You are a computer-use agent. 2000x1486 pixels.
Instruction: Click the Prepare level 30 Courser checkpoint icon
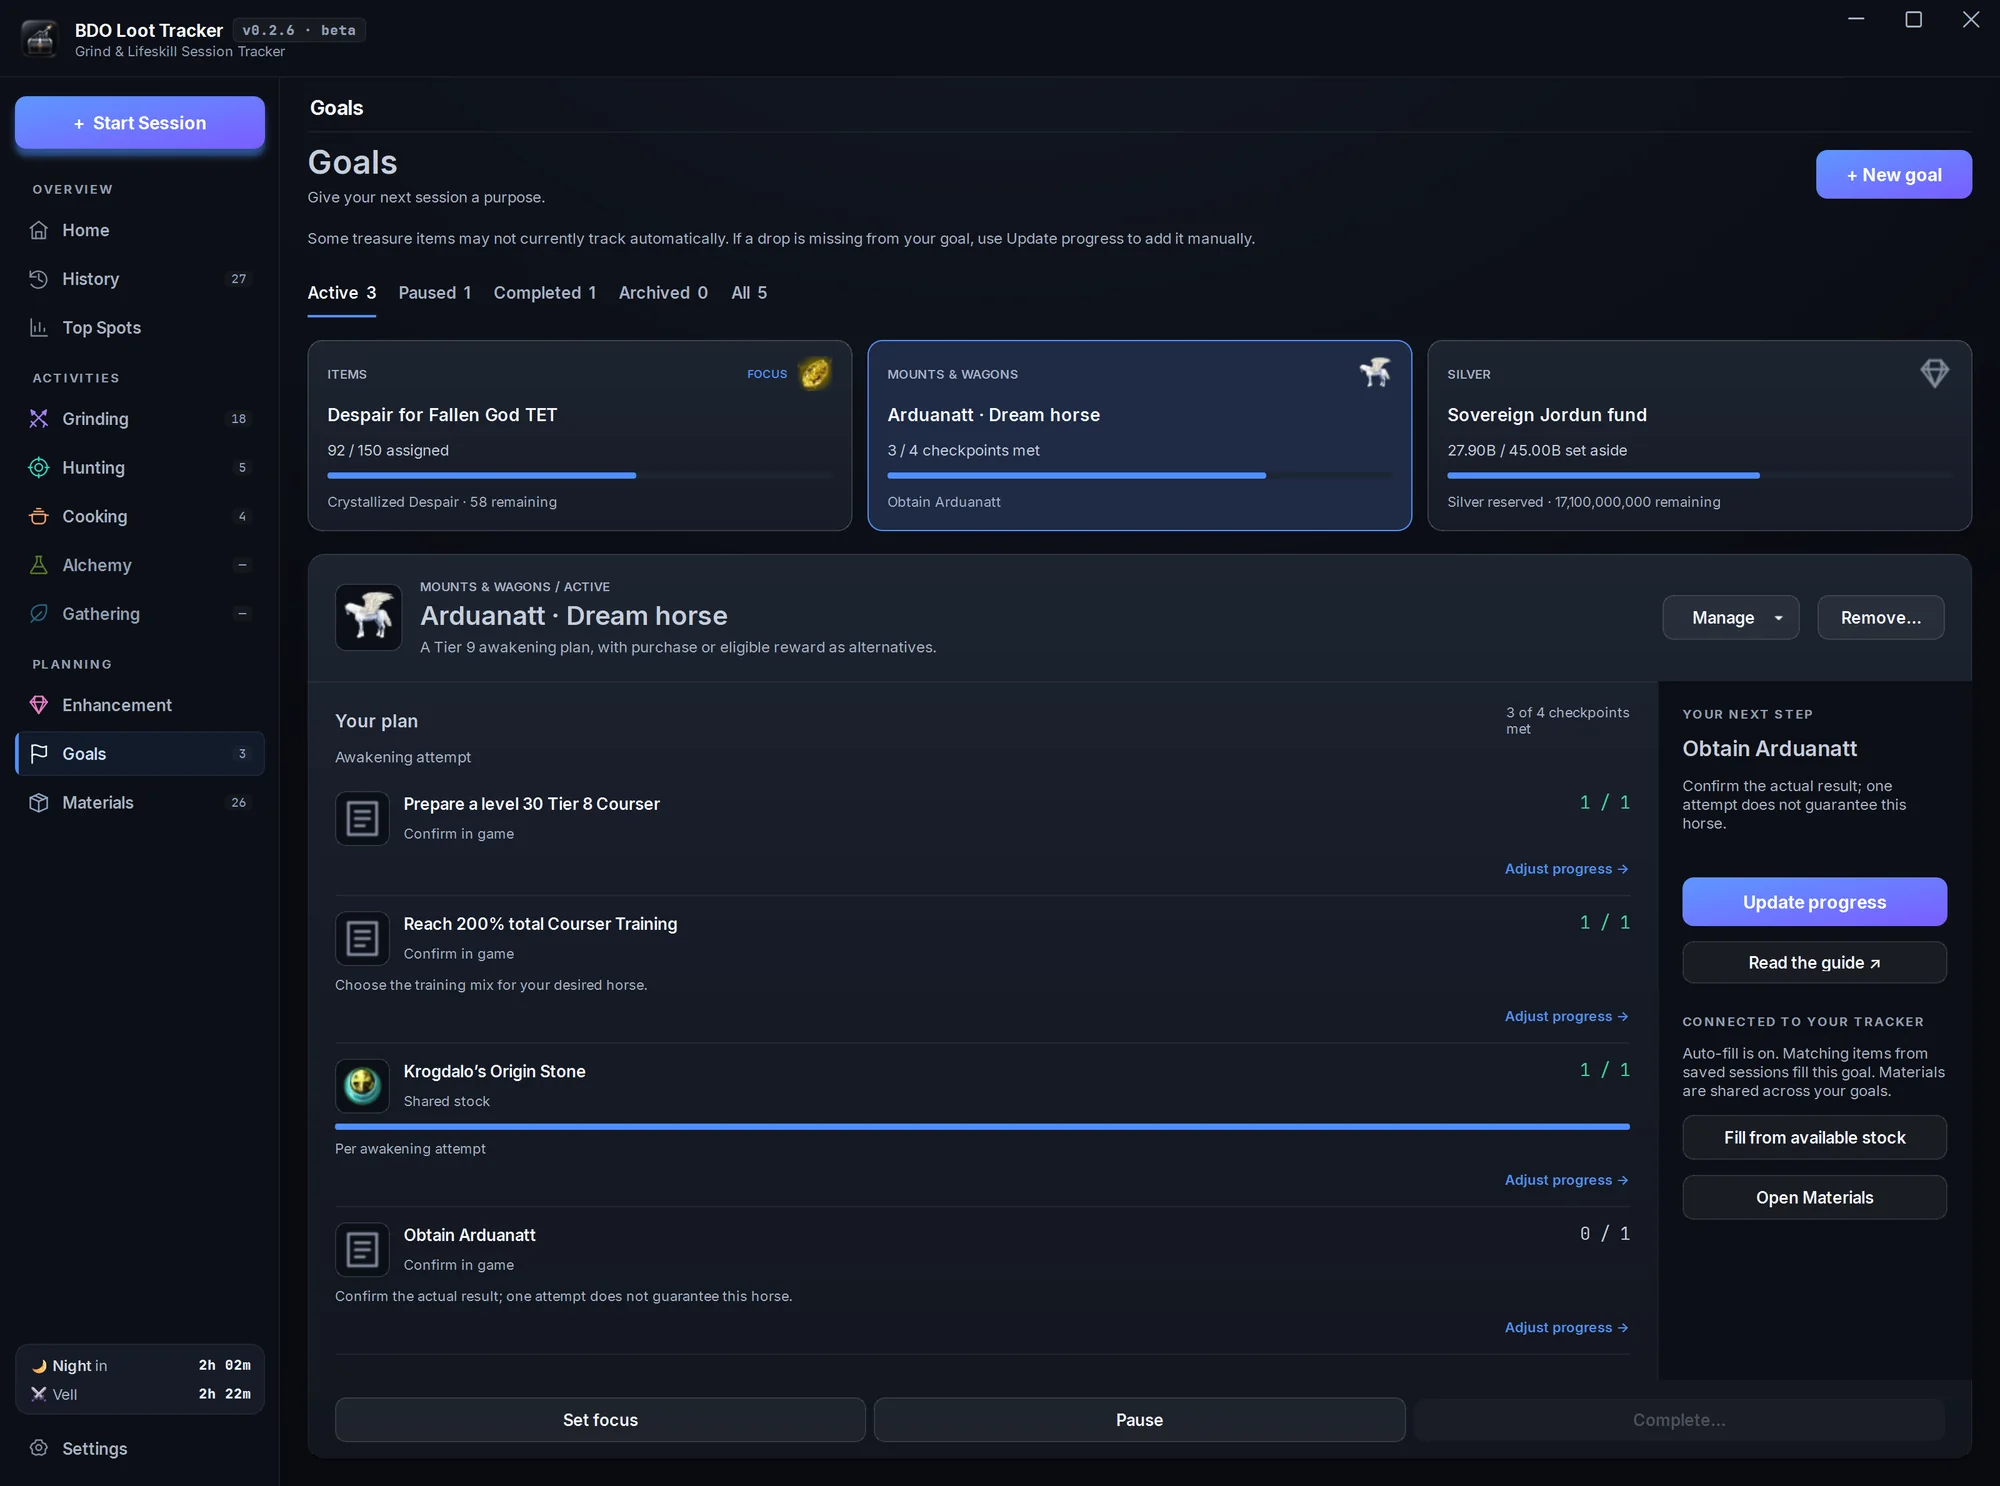[362, 819]
